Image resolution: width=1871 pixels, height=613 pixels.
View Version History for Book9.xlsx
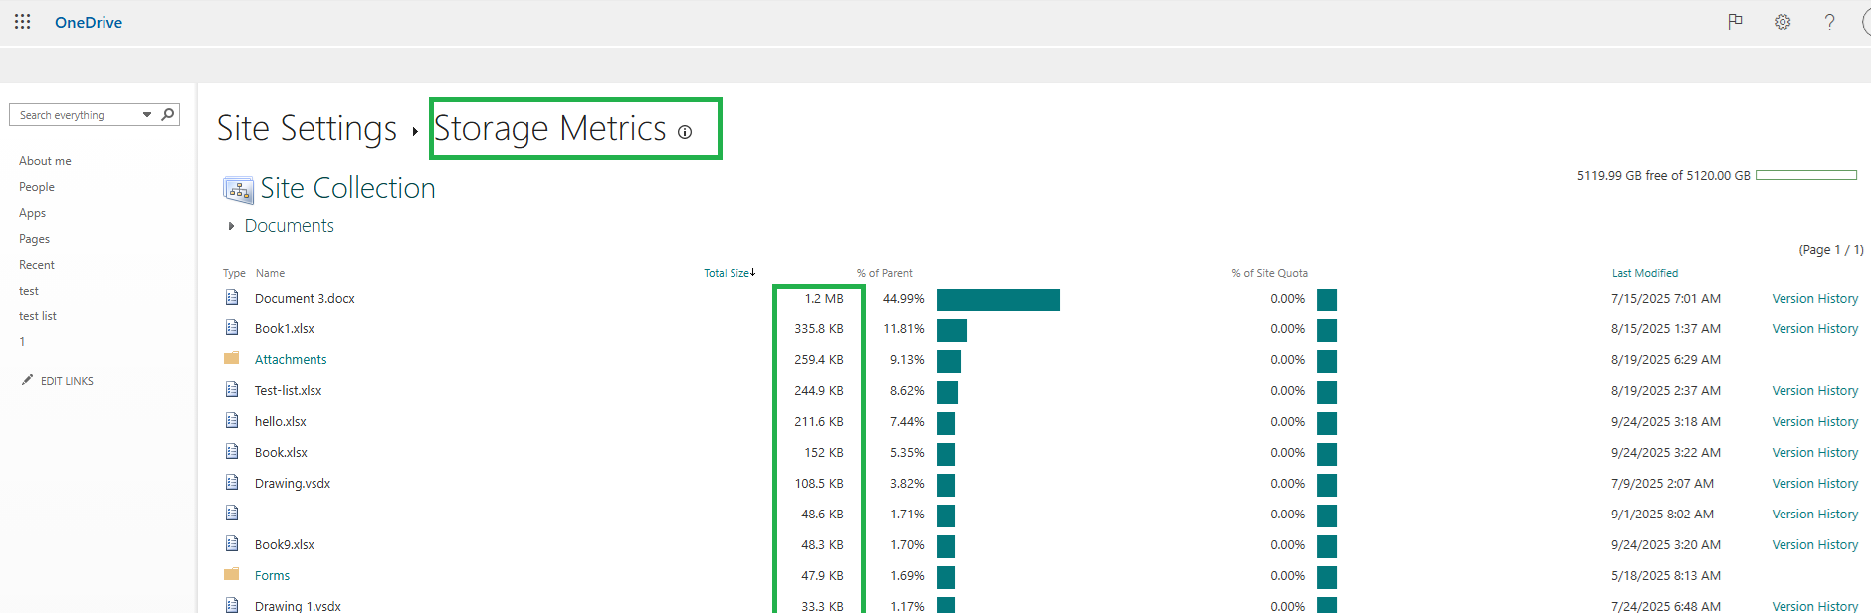[1815, 544]
